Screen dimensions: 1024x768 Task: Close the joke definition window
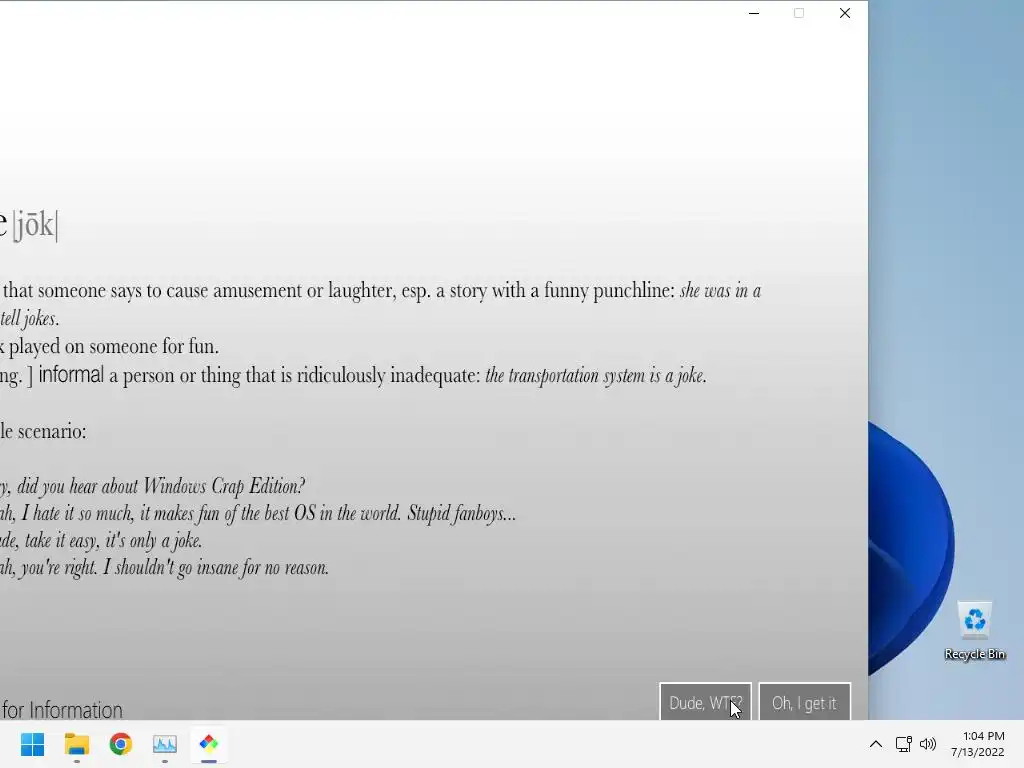(x=844, y=13)
